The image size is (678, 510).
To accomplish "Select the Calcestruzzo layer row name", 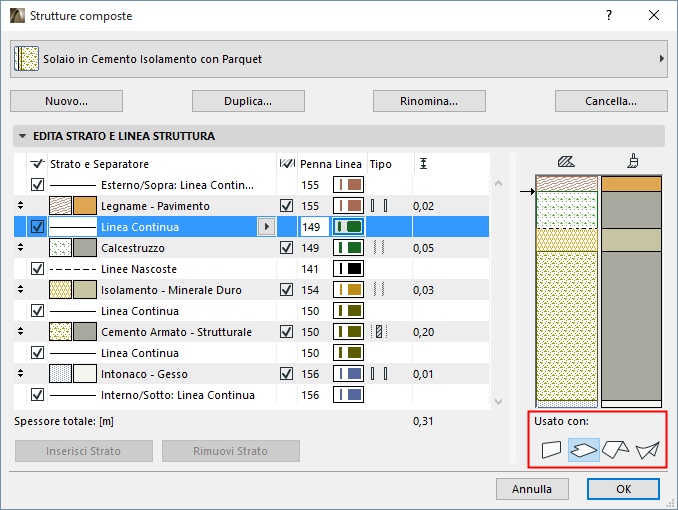I will click(133, 248).
